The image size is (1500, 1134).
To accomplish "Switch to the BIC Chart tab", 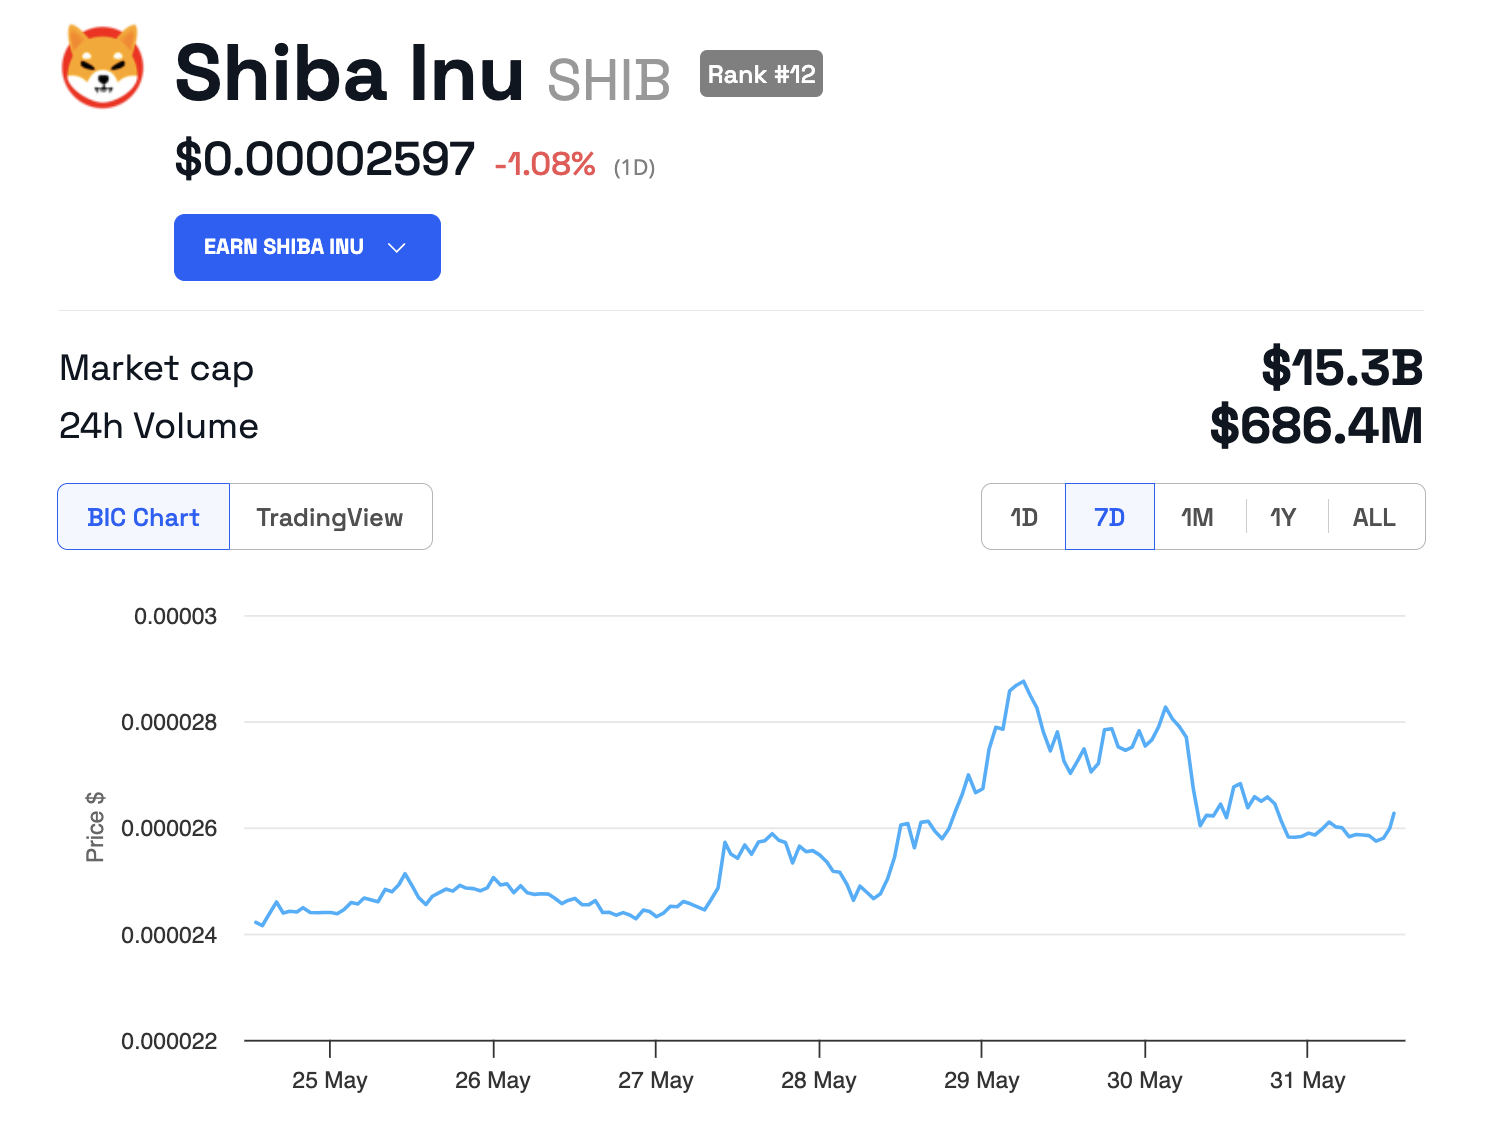I will pyautogui.click(x=143, y=517).
